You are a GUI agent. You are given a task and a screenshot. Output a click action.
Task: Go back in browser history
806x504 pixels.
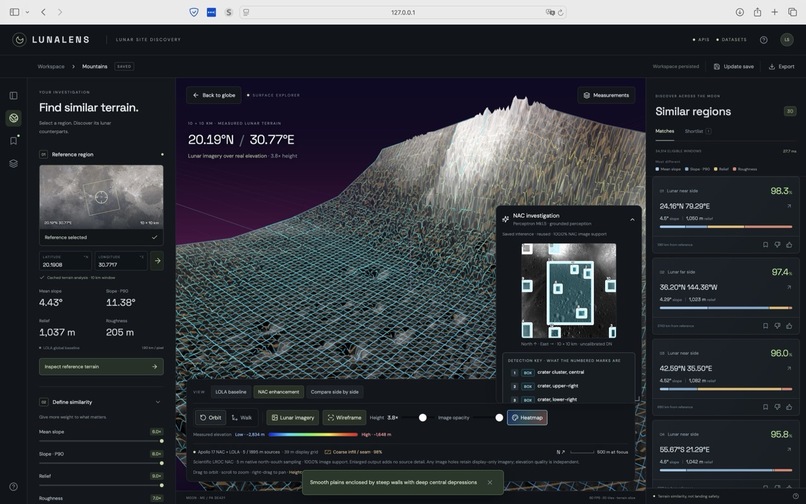tap(44, 12)
